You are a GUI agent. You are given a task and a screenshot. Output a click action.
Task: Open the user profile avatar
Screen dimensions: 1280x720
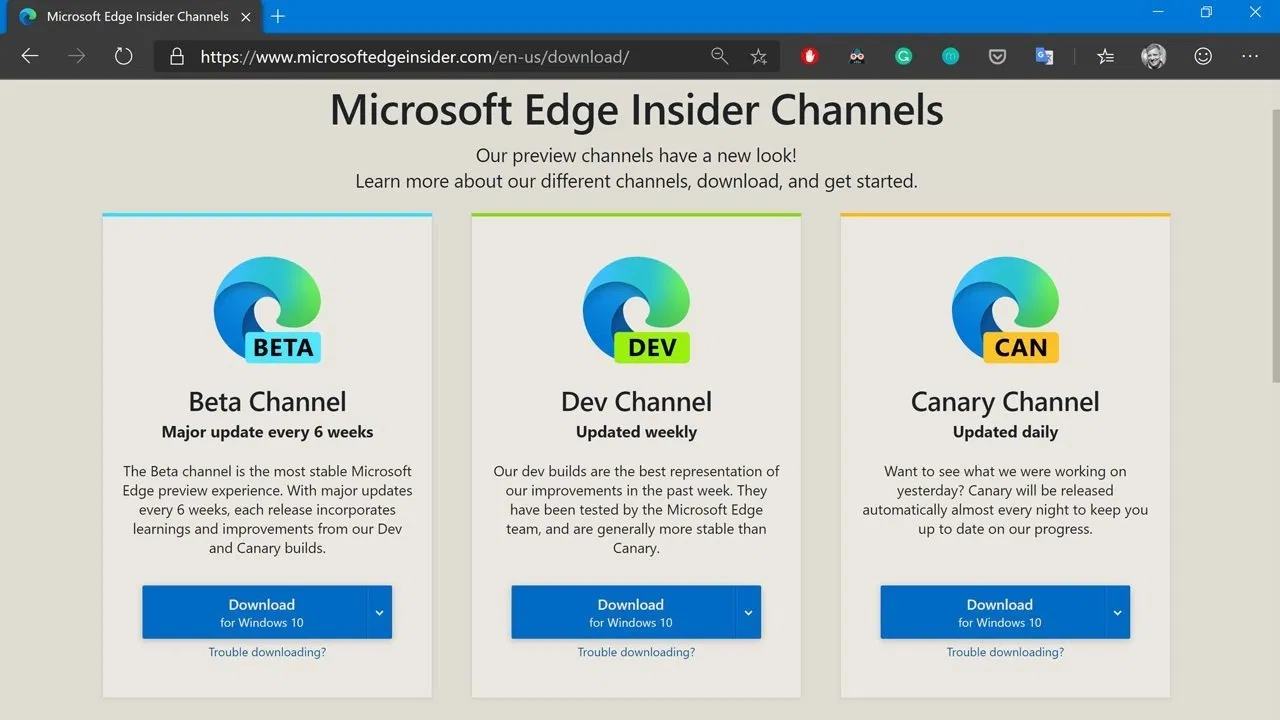[x=1154, y=56]
